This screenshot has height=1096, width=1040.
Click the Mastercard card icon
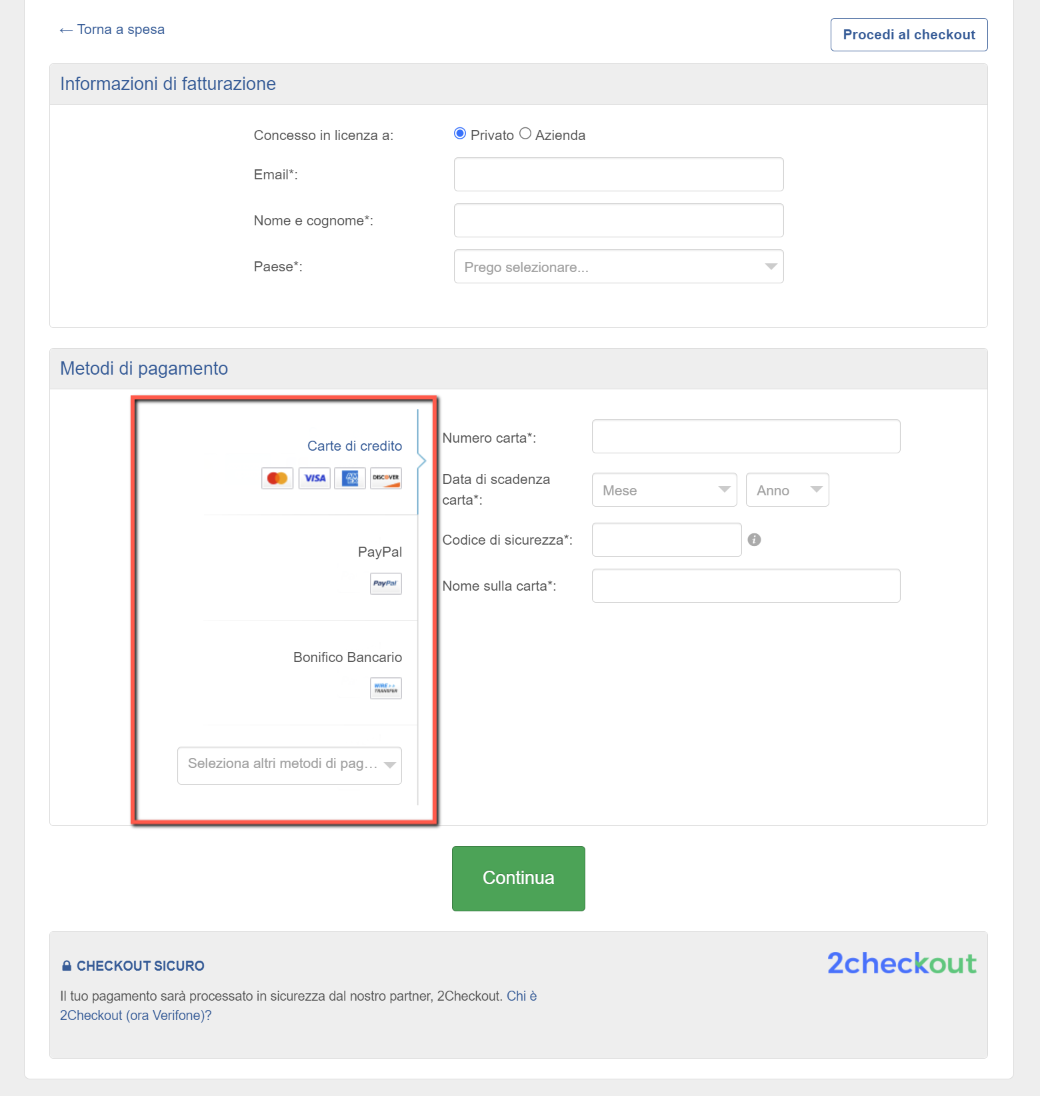(277, 478)
